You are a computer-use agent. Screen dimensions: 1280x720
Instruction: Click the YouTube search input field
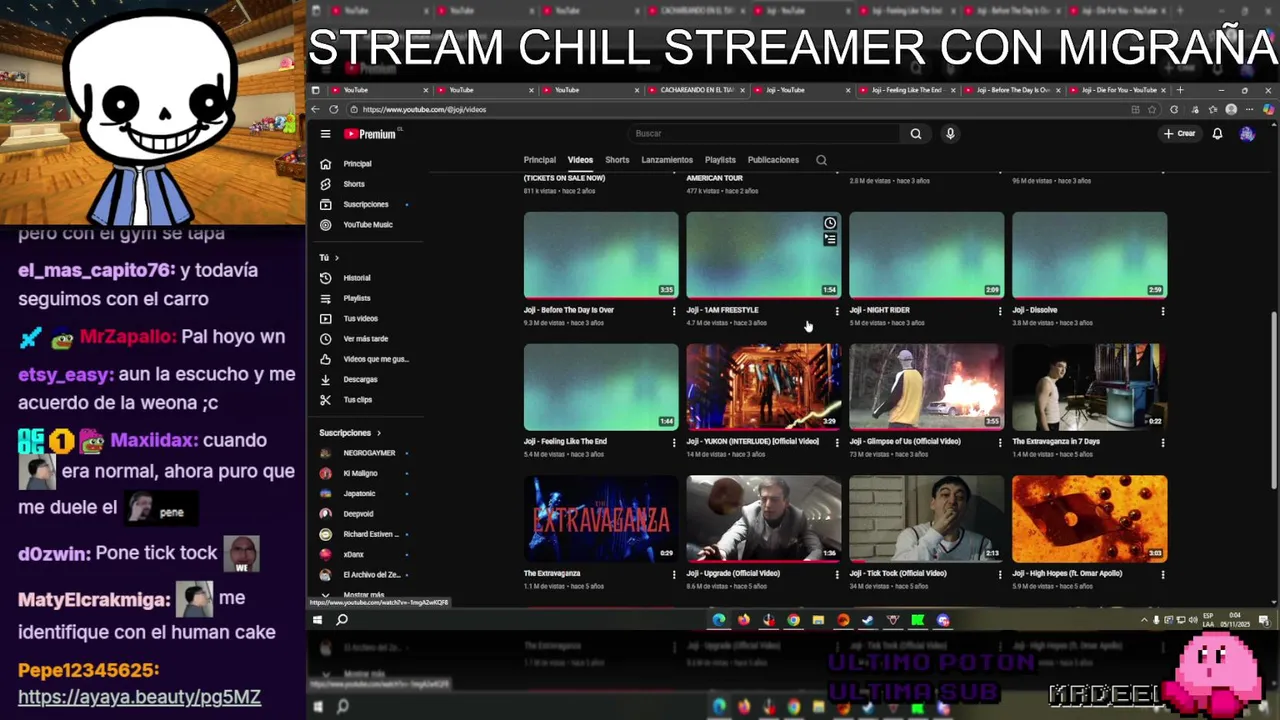[x=765, y=134]
